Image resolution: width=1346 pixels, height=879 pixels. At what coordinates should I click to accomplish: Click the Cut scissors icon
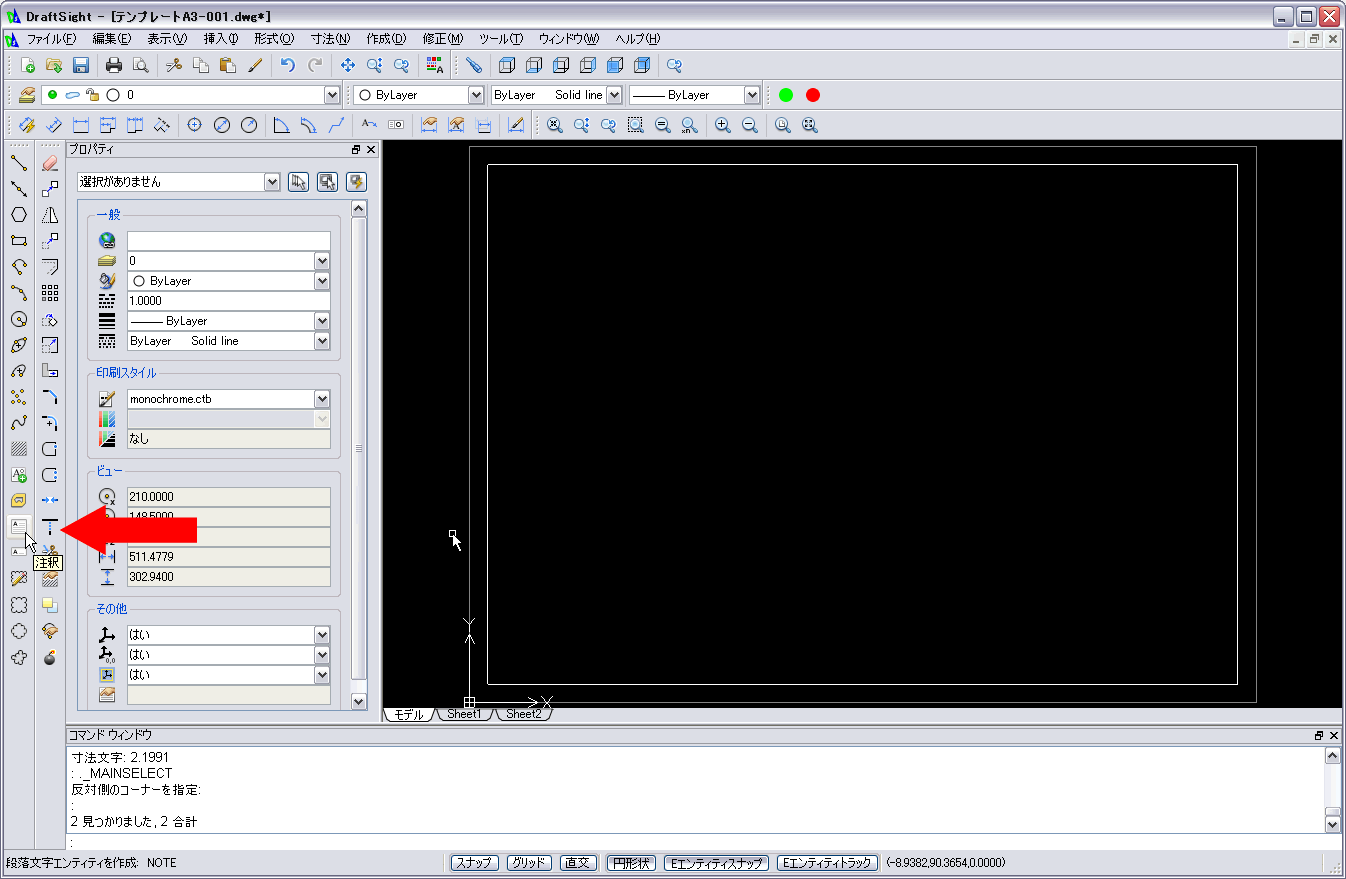pos(174,66)
